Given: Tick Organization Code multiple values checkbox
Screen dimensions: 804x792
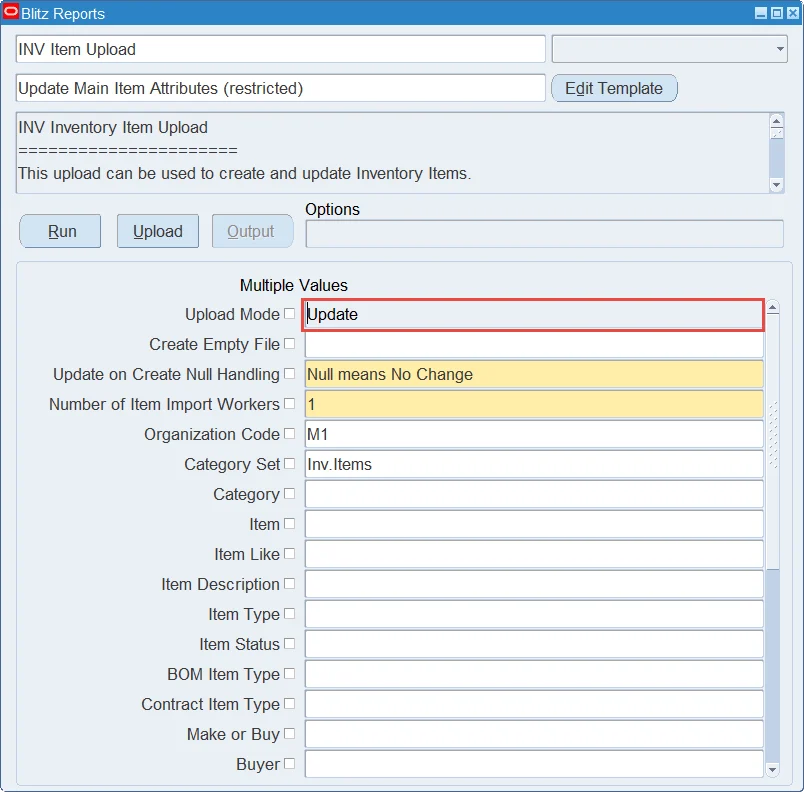Looking at the screenshot, I should (x=290, y=433).
